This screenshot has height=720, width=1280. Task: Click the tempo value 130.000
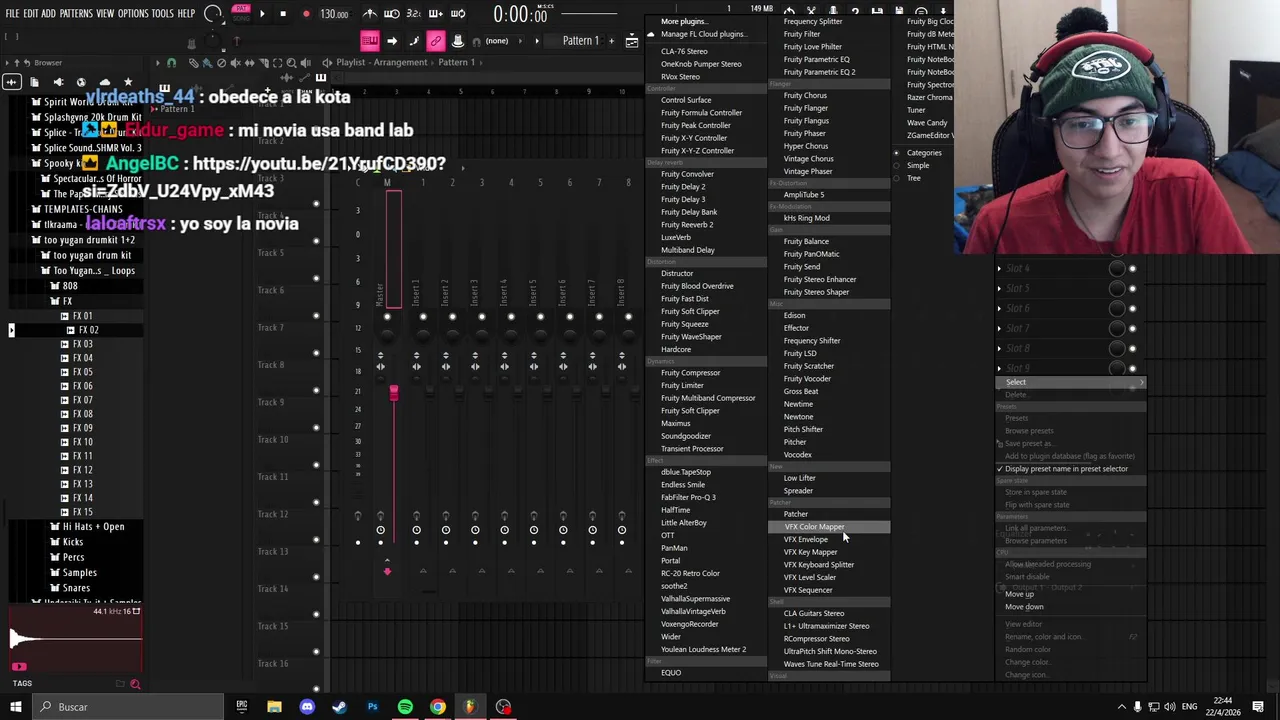pyautogui.click(x=334, y=14)
